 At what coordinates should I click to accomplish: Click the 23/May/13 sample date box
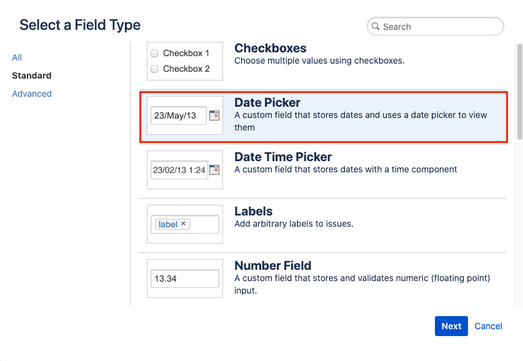(178, 115)
